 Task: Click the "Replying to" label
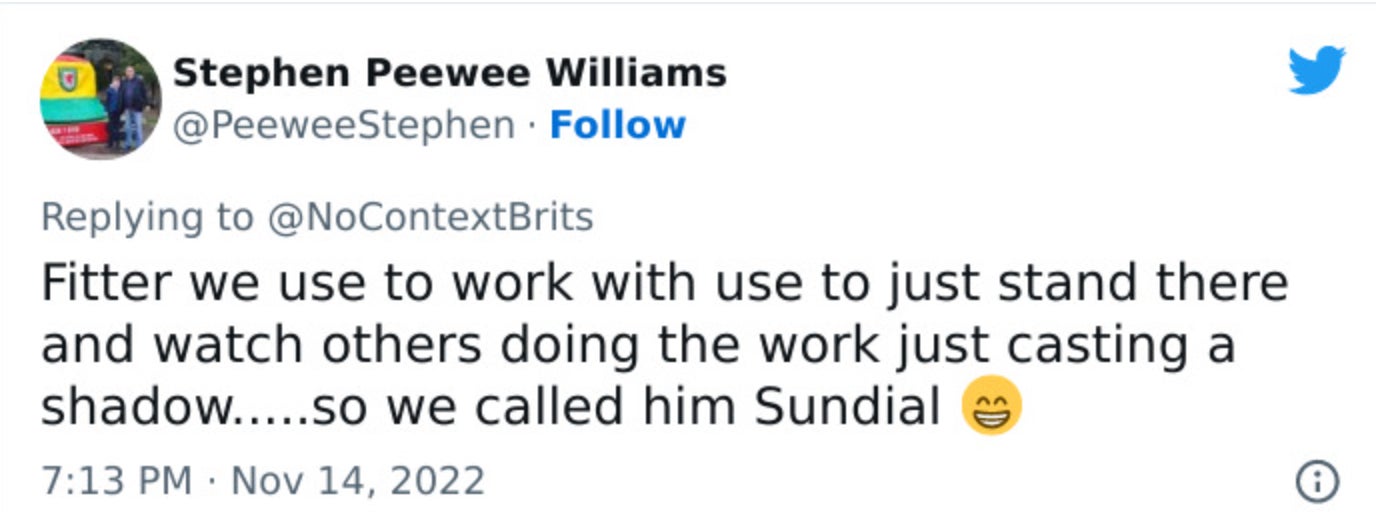tap(147, 217)
